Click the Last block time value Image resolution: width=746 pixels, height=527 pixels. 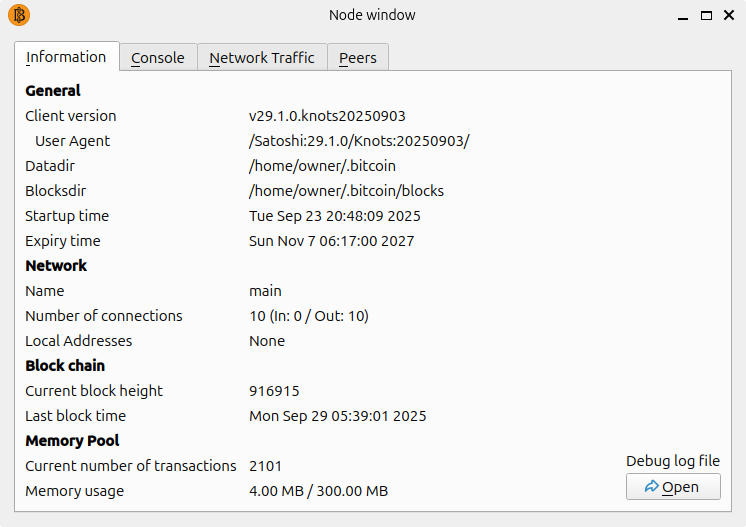[337, 416]
